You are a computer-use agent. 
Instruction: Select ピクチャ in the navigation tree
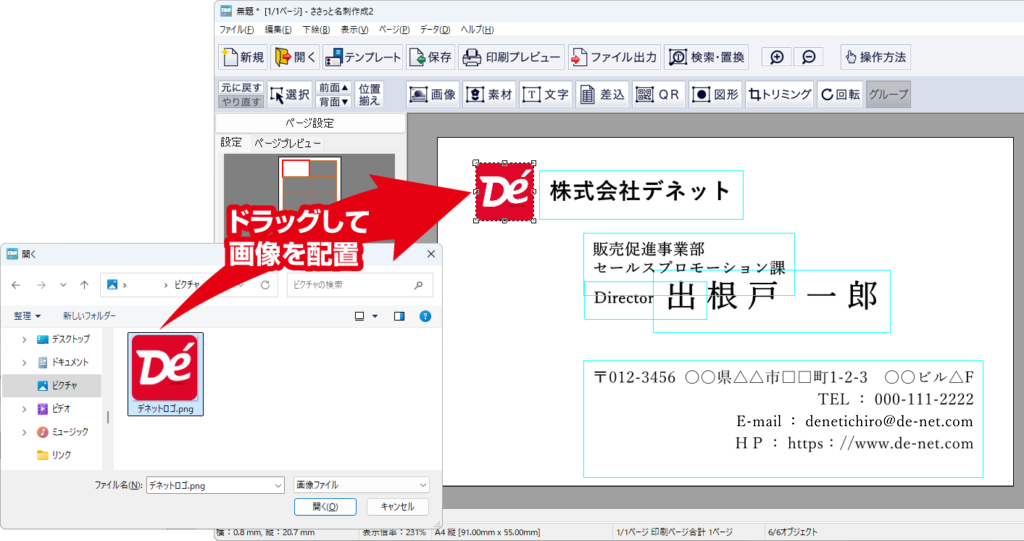click(x=52, y=385)
